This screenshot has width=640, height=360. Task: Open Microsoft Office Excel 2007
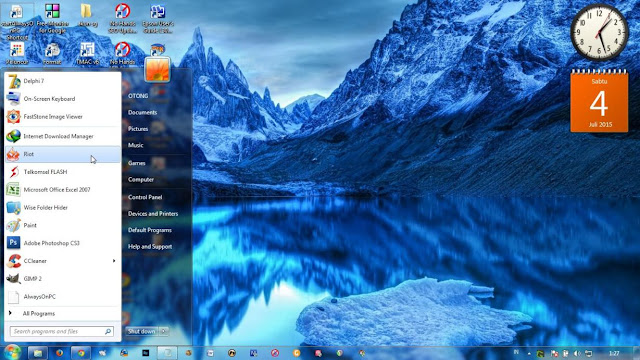tap(62, 190)
